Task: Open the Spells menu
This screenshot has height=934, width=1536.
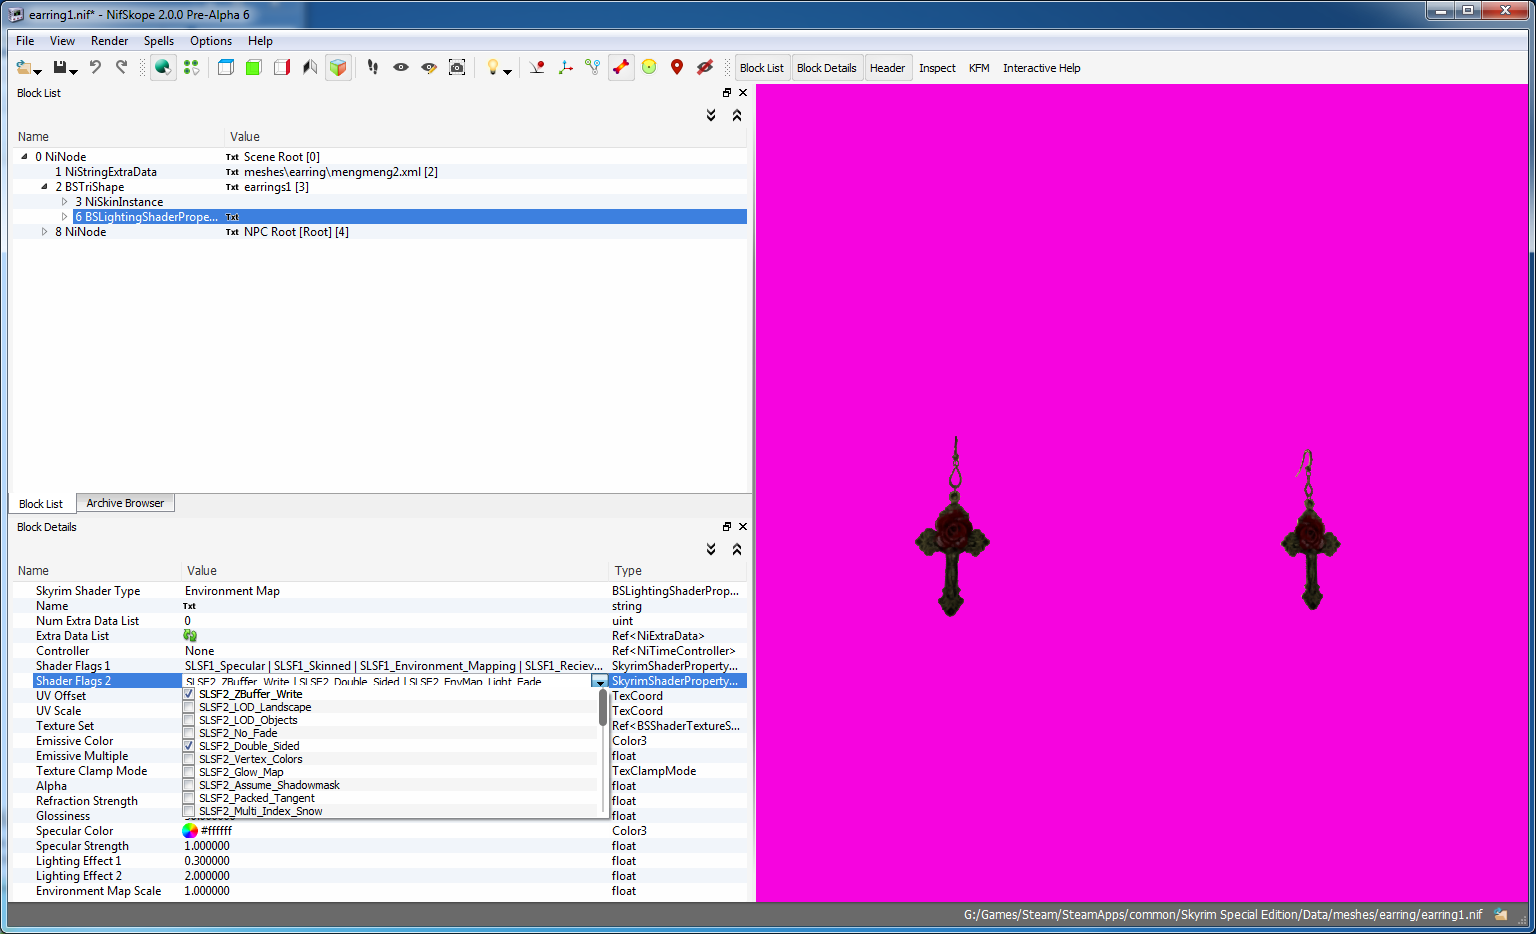Action: [x=159, y=41]
